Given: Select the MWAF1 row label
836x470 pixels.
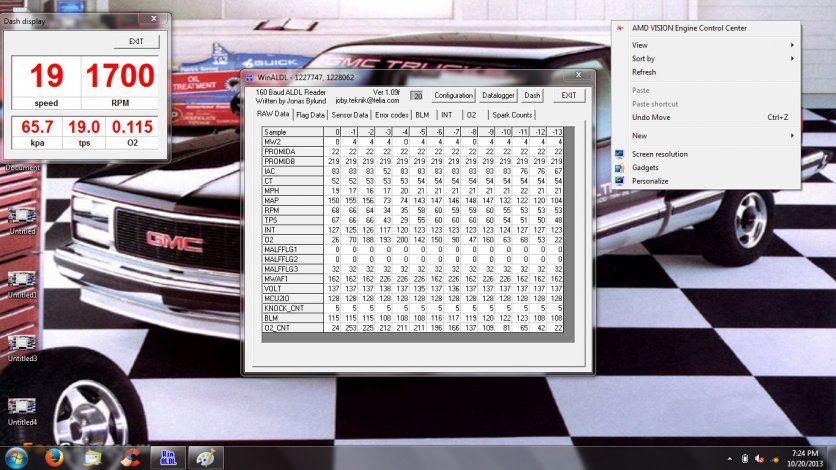Looking at the screenshot, I should coord(292,279).
